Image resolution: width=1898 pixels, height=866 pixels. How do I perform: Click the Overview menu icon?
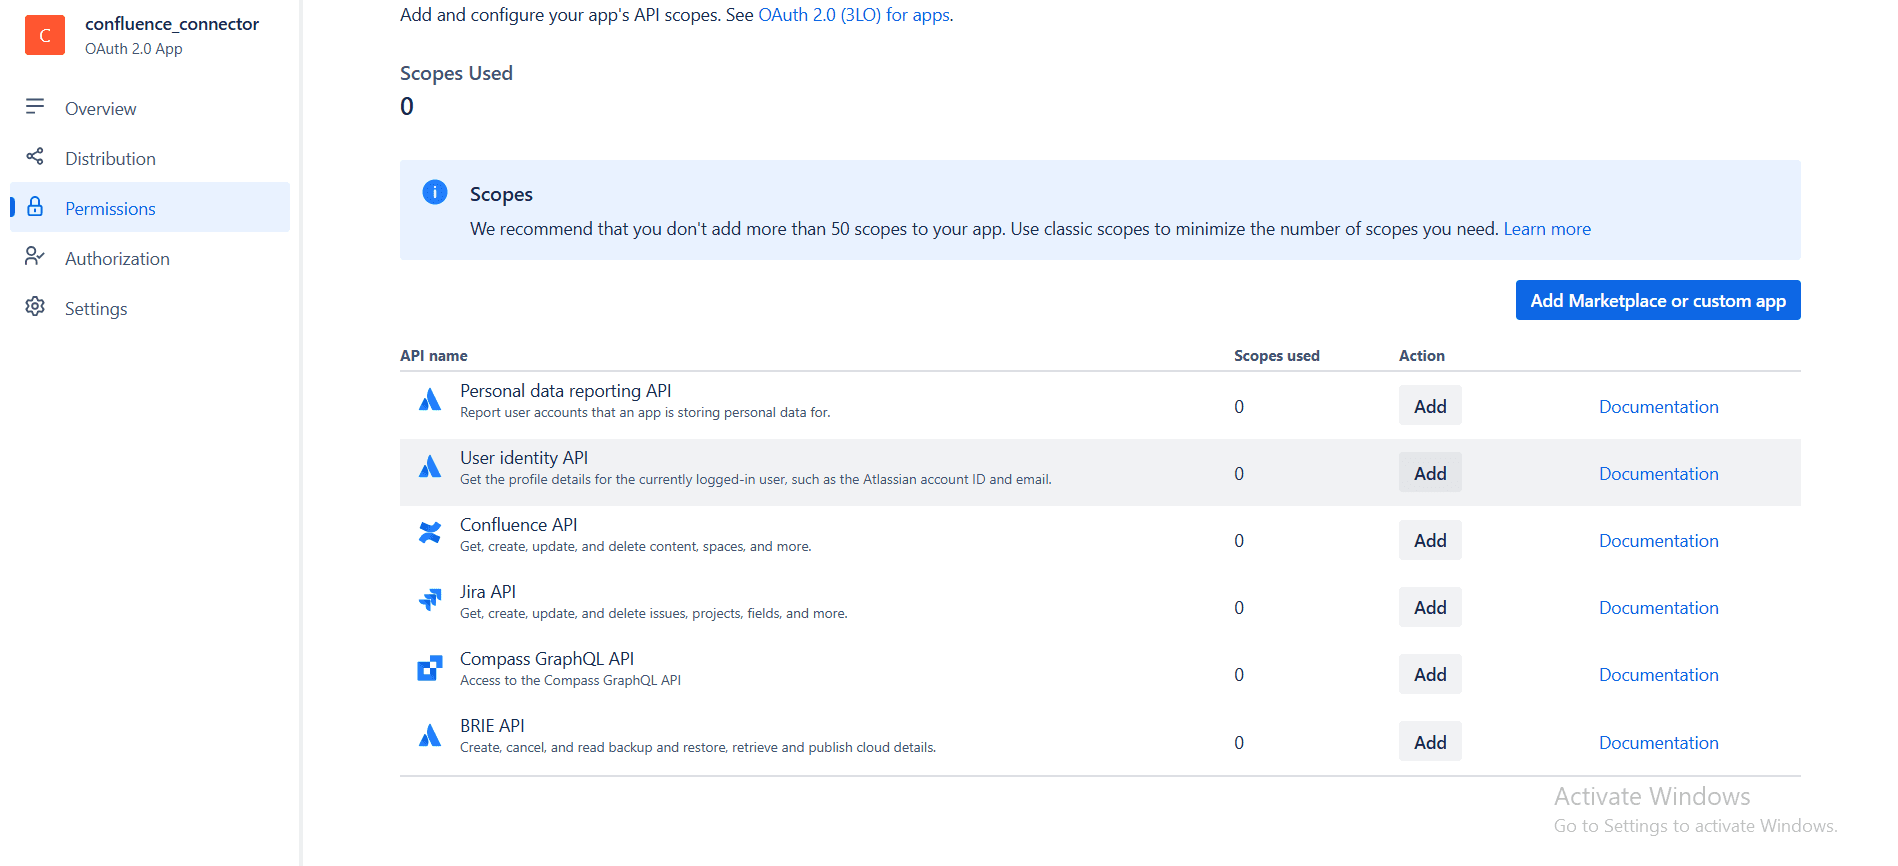click(x=35, y=106)
